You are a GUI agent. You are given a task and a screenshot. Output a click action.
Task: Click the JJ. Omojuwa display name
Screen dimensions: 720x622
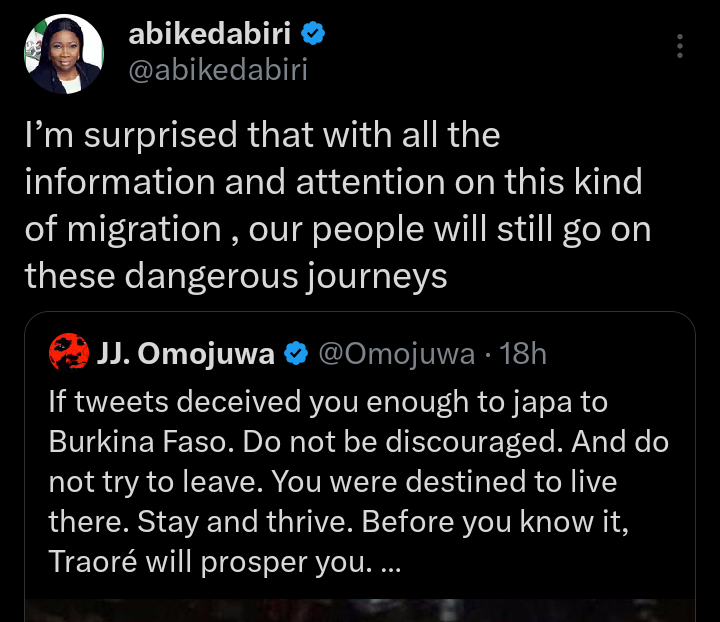click(x=185, y=354)
